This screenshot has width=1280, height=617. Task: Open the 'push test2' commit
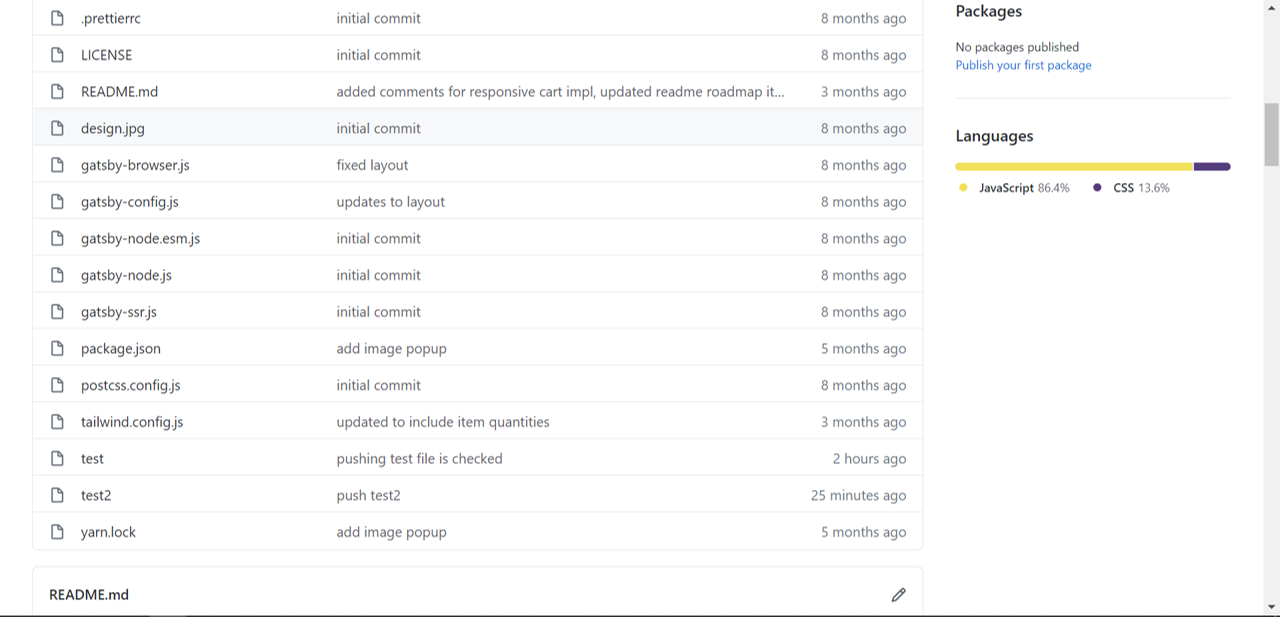tap(368, 495)
